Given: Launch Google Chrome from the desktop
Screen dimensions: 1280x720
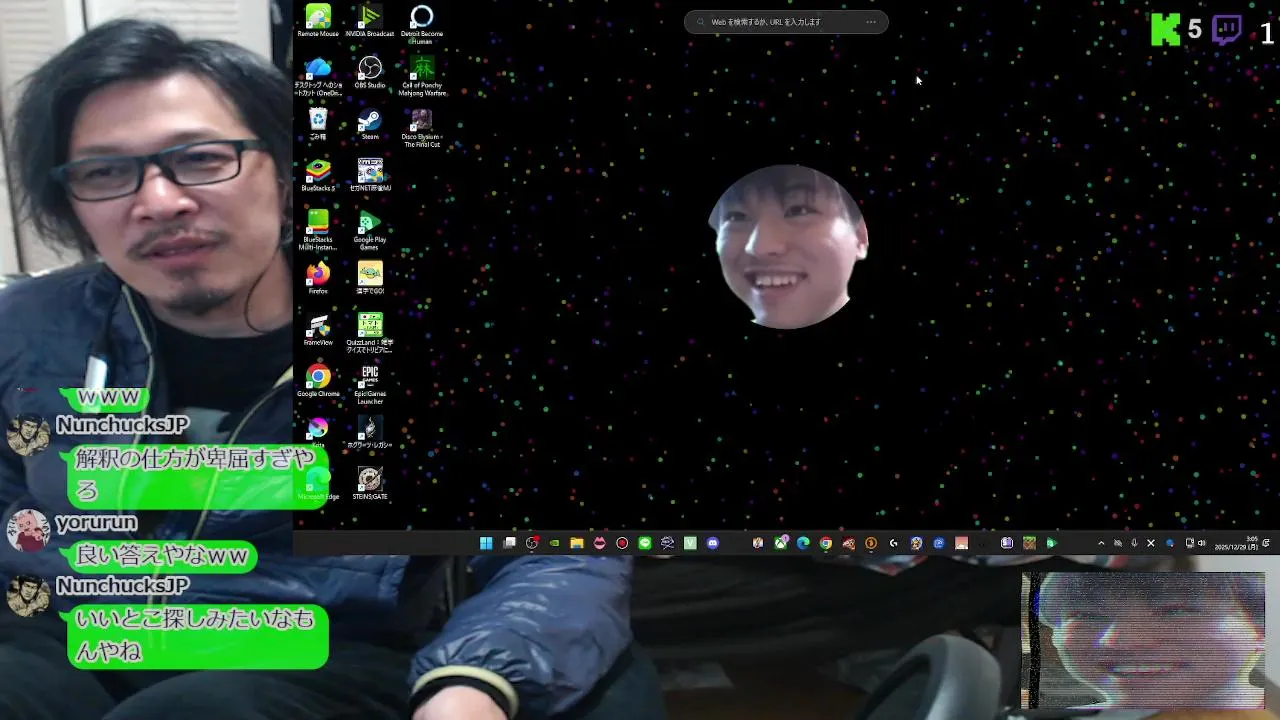Looking at the screenshot, I should coord(318,381).
